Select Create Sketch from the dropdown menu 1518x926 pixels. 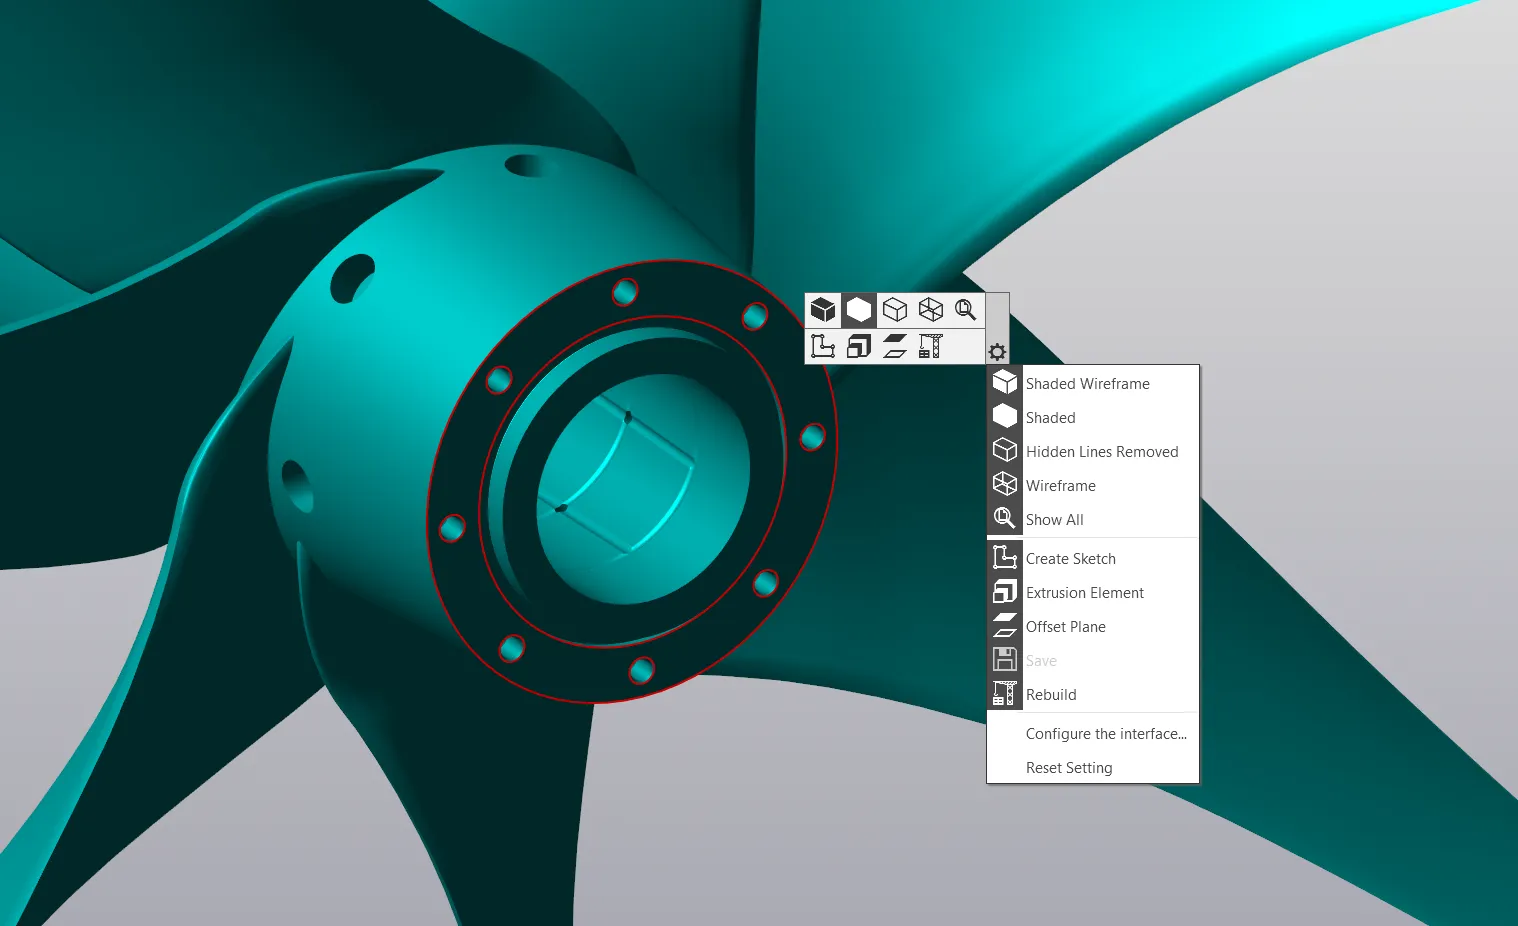coord(1093,559)
